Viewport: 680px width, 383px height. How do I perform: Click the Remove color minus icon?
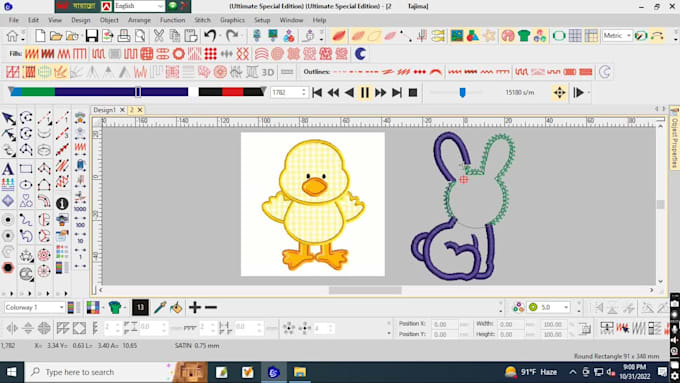[211, 307]
